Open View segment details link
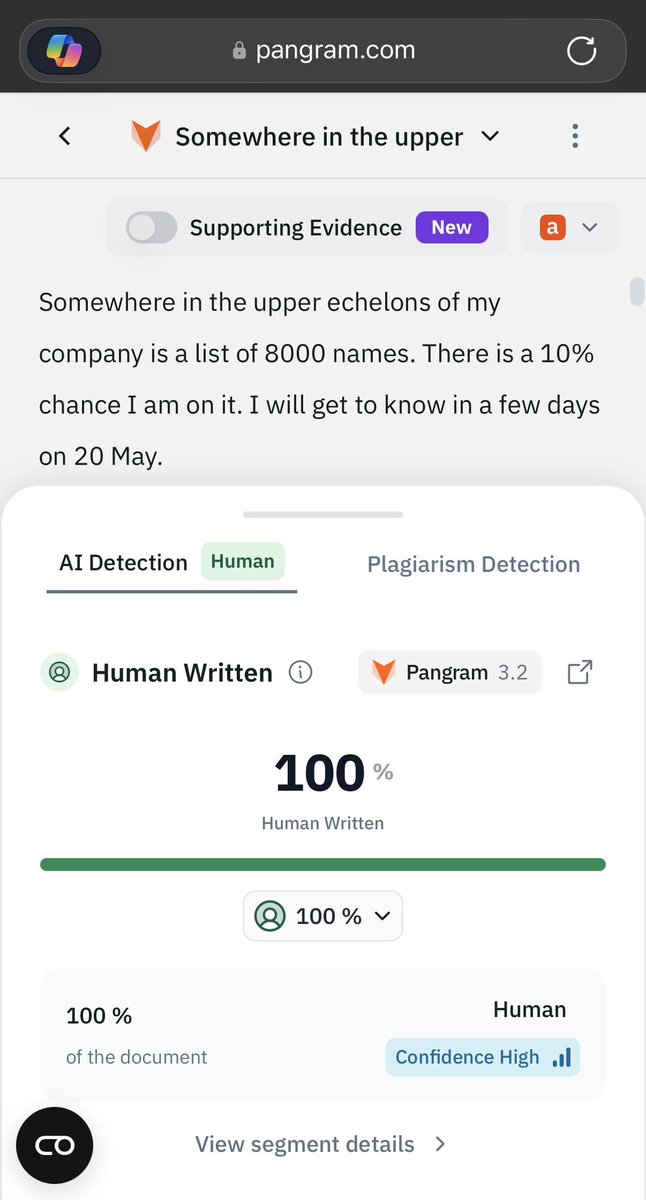The image size is (646, 1200). pos(321,1144)
